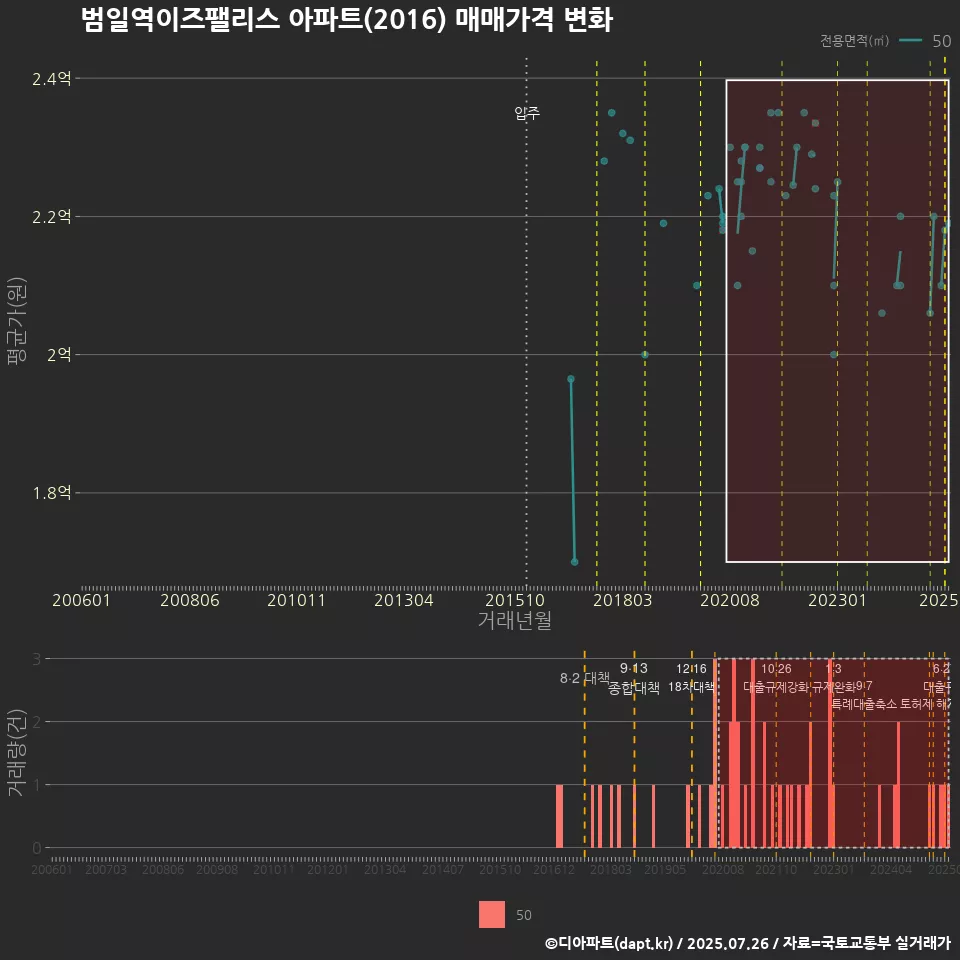Click the volume axis label 3
Screen dimensions: 960x960
point(37,659)
